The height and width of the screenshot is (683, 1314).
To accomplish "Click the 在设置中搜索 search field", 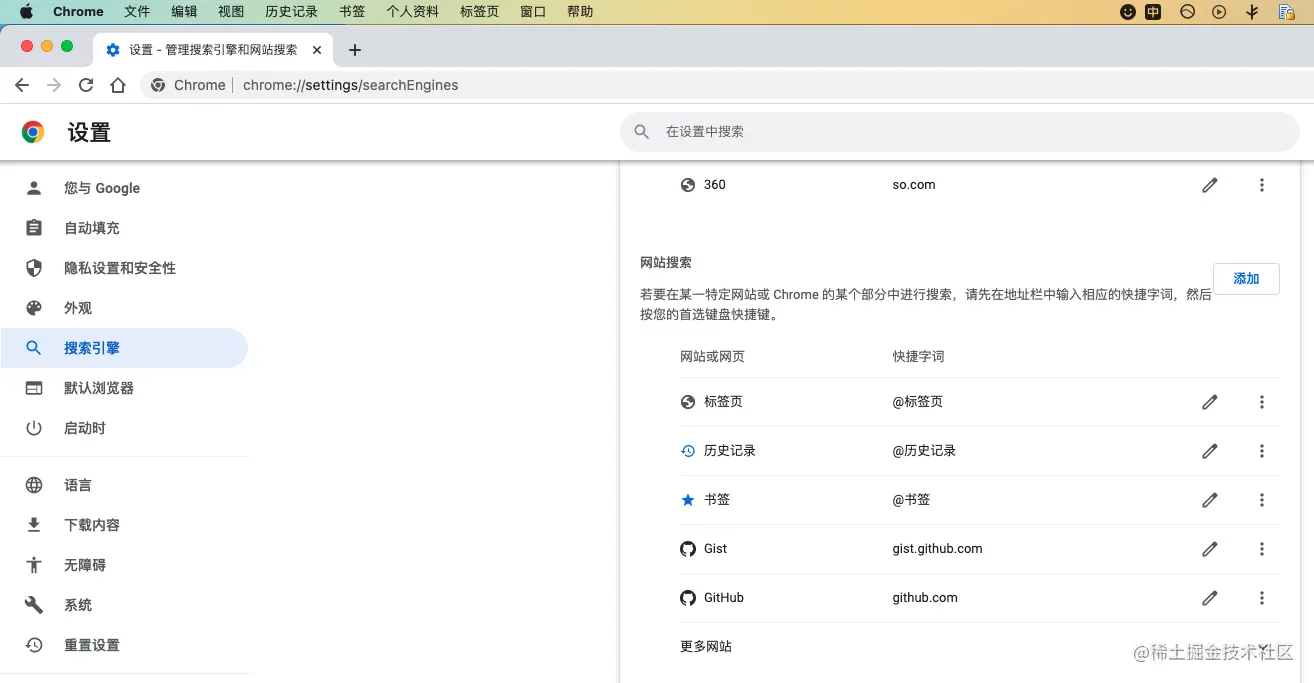I will (960, 132).
